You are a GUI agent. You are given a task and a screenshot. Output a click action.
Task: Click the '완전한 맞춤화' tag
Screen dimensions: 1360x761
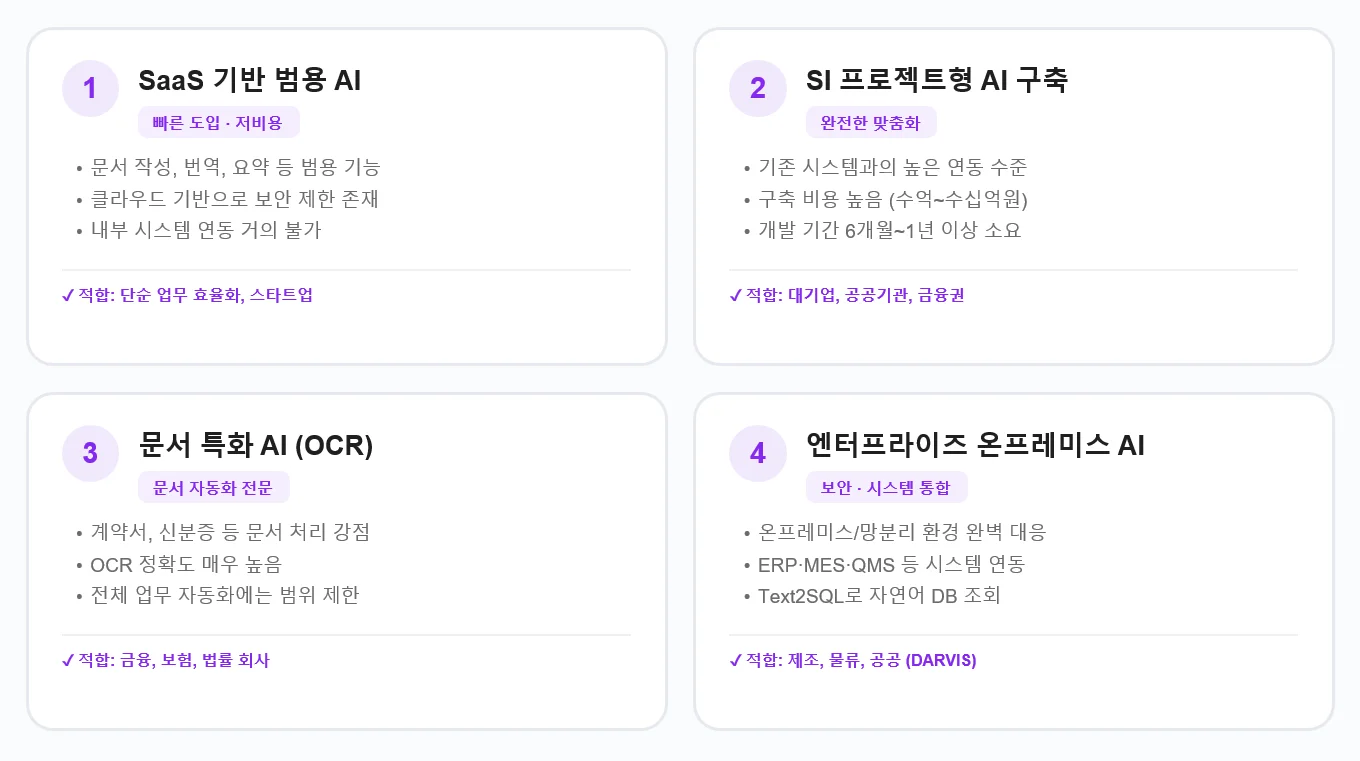[870, 123]
